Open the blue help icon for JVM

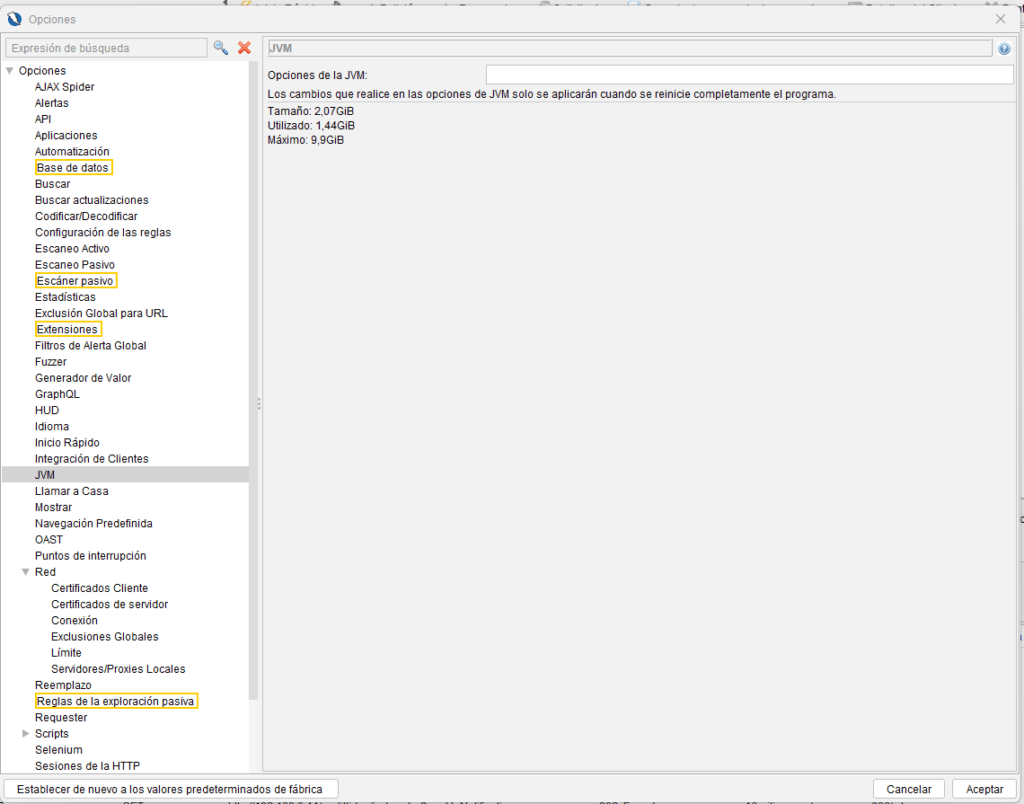(1004, 48)
